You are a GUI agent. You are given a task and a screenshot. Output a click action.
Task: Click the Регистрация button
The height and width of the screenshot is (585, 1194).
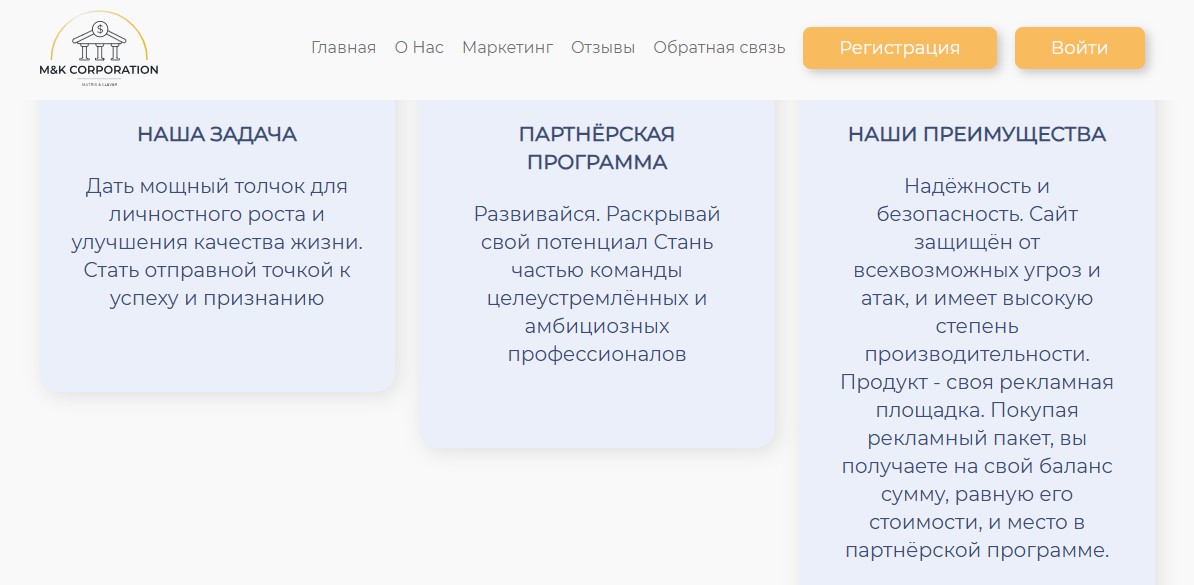pyautogui.click(x=899, y=48)
